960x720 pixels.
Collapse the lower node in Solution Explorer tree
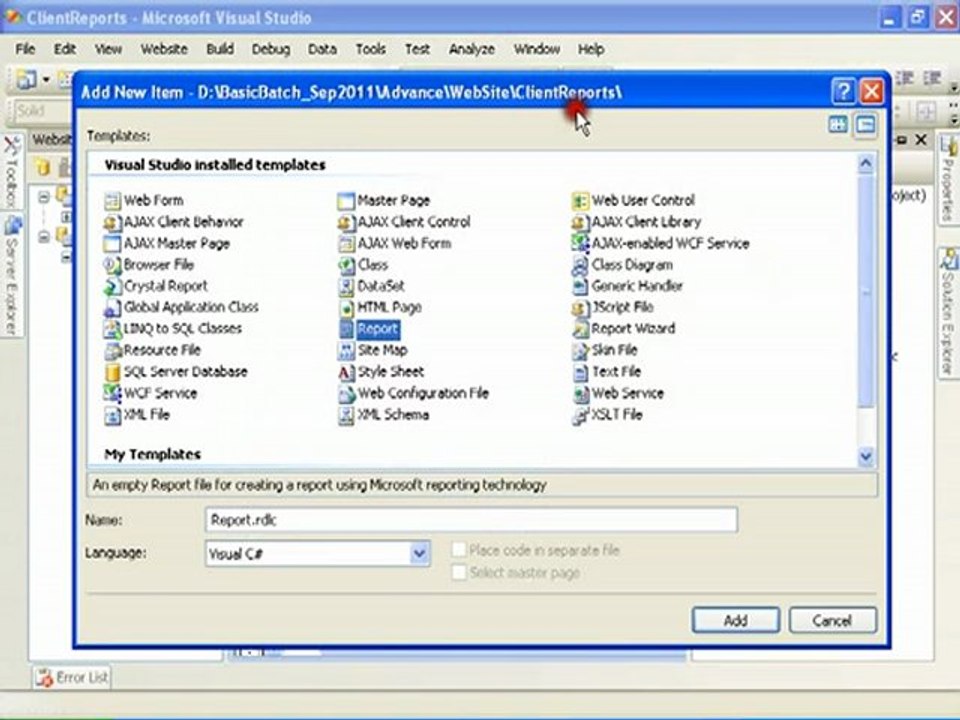tap(44, 236)
